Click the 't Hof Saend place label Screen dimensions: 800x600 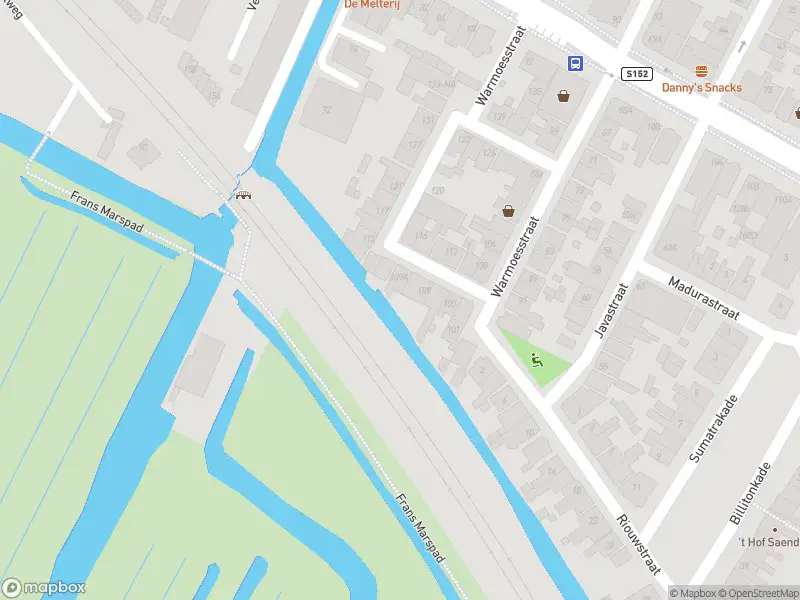coord(769,542)
